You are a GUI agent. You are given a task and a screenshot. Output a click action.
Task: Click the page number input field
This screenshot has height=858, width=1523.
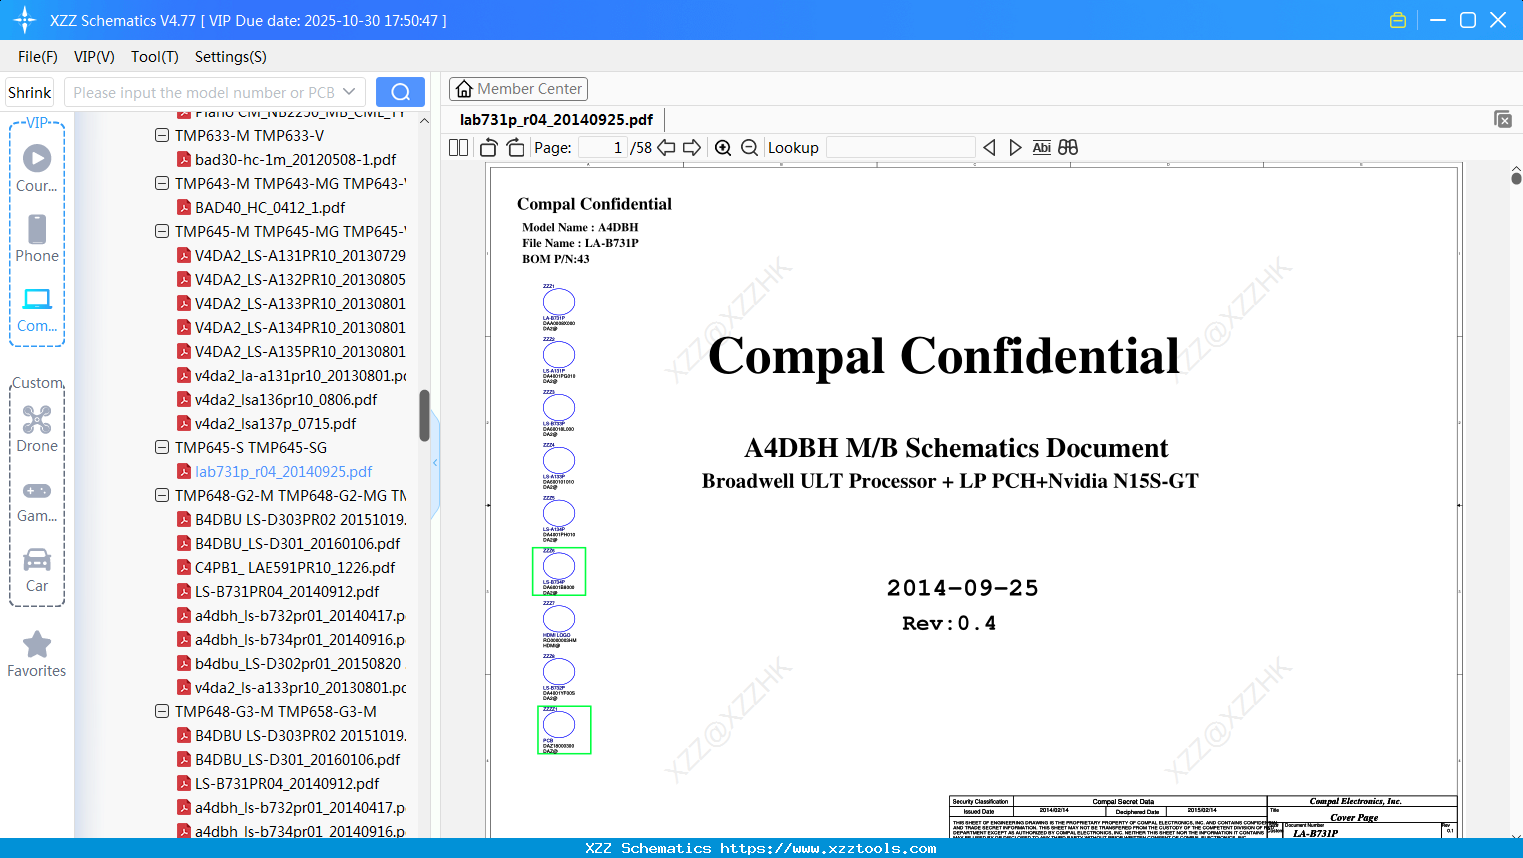pyautogui.click(x=602, y=148)
